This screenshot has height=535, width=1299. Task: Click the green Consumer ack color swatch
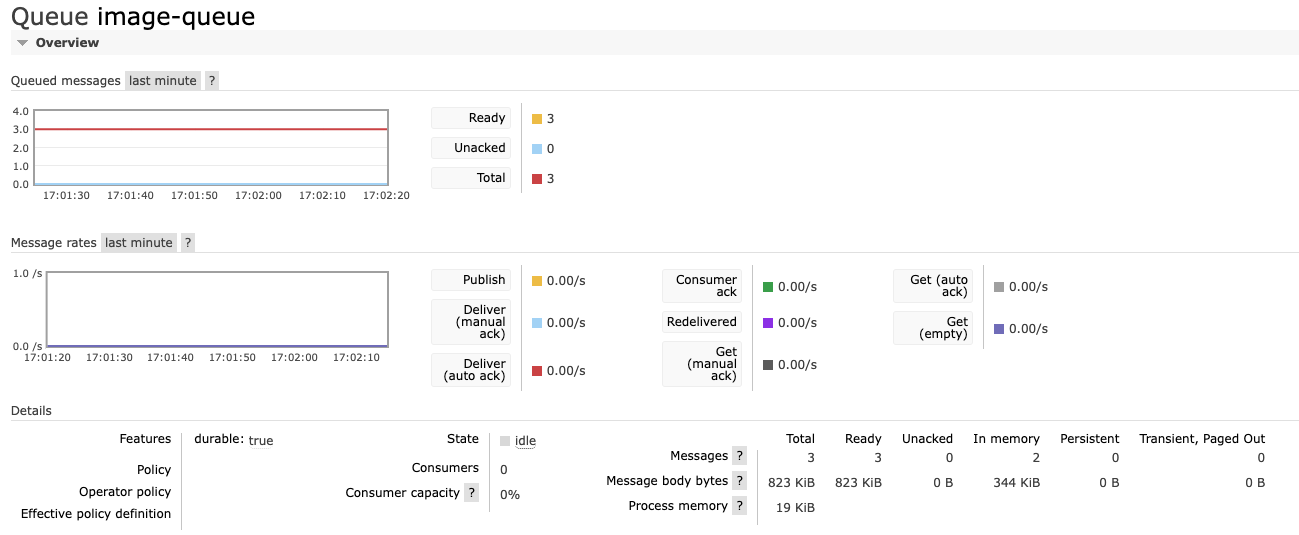[x=768, y=287]
